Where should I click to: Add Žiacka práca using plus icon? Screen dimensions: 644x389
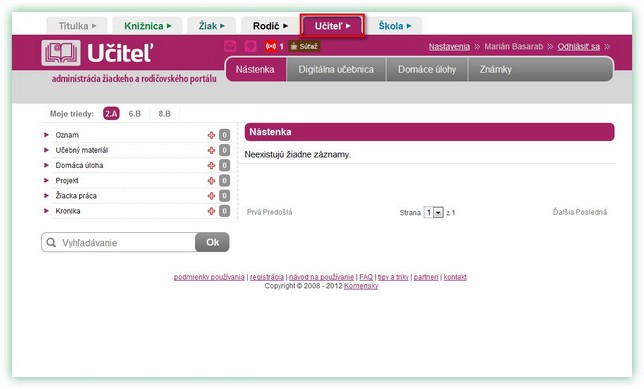point(211,196)
